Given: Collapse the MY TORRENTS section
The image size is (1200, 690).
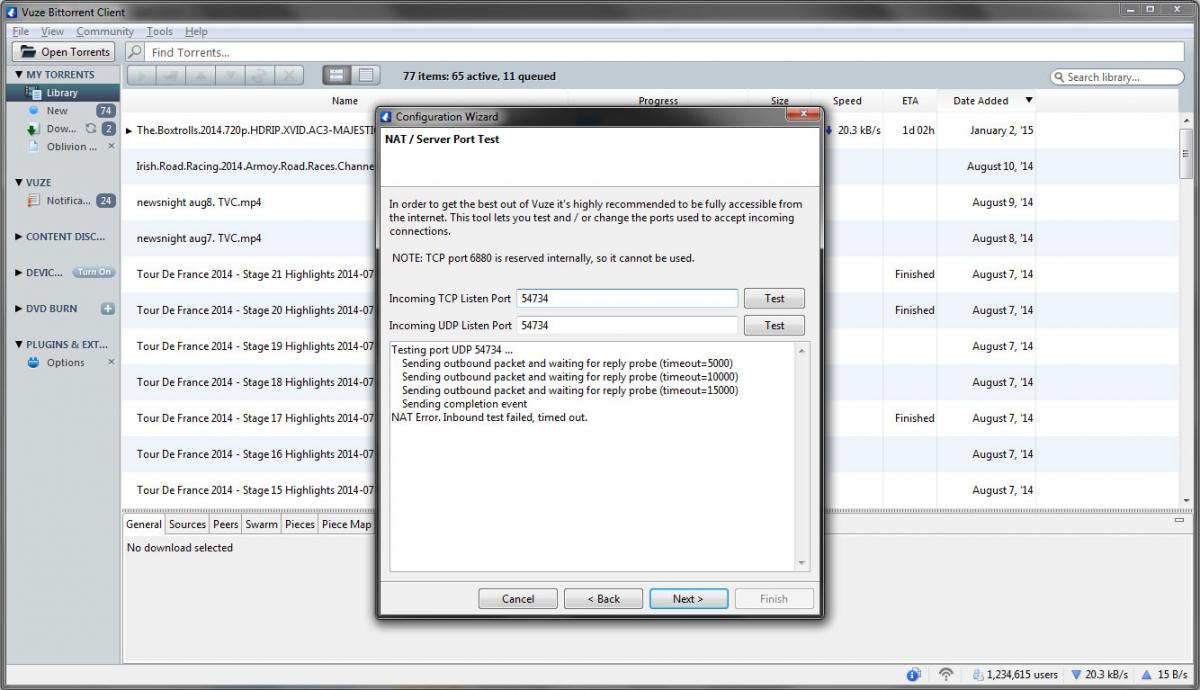Looking at the screenshot, I should 18,75.
